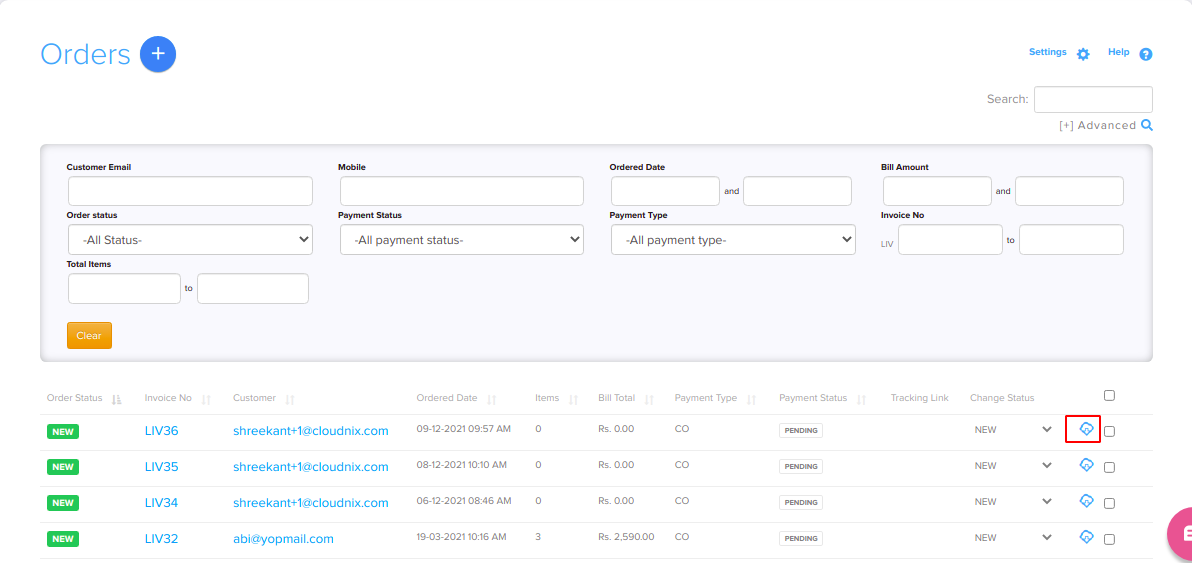Focus the Mobile filter field

click(x=461, y=191)
